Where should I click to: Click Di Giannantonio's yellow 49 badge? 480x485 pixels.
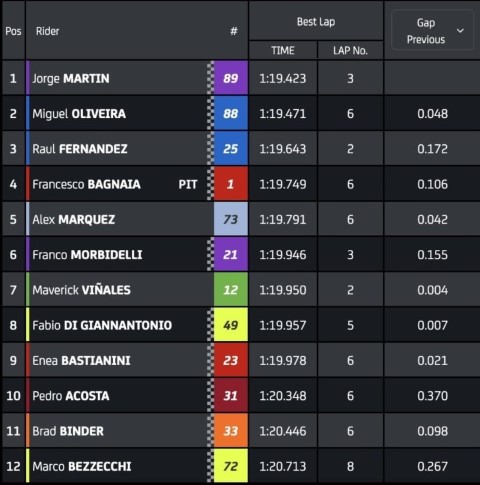tap(231, 325)
